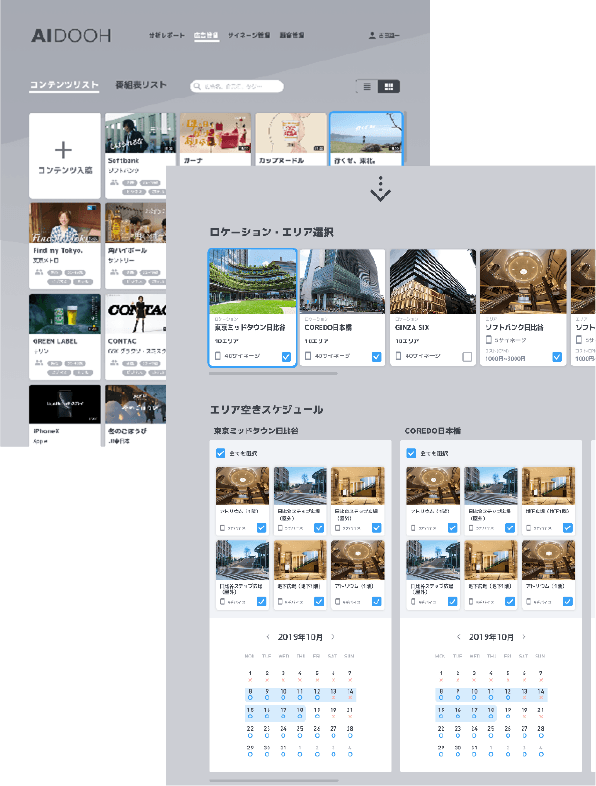Toggle 全てを選択 in COREDO日本橋 schedule panel
The width and height of the screenshot is (596, 786).
pyautogui.click(x=411, y=453)
